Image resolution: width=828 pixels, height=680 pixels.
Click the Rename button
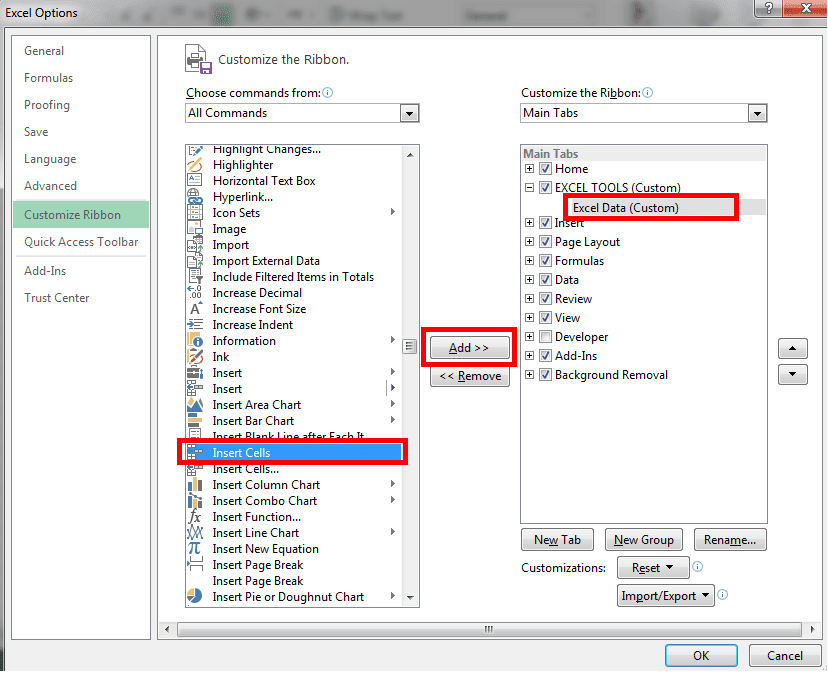(x=730, y=539)
